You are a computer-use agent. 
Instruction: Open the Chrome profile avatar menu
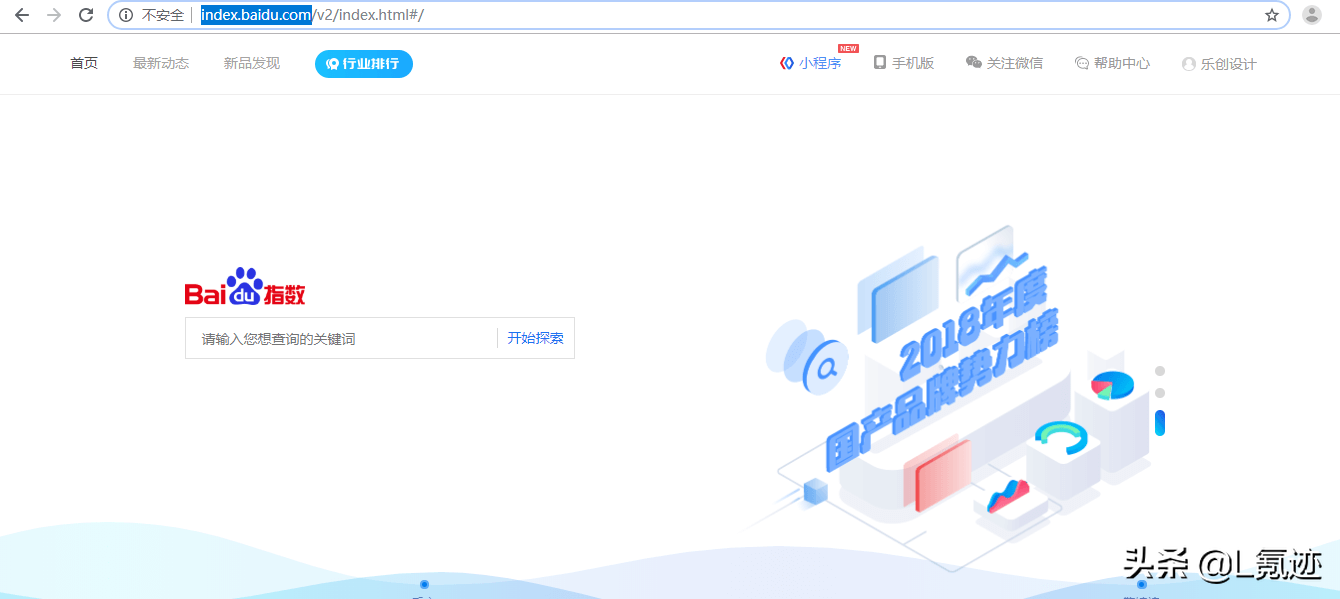1312,15
